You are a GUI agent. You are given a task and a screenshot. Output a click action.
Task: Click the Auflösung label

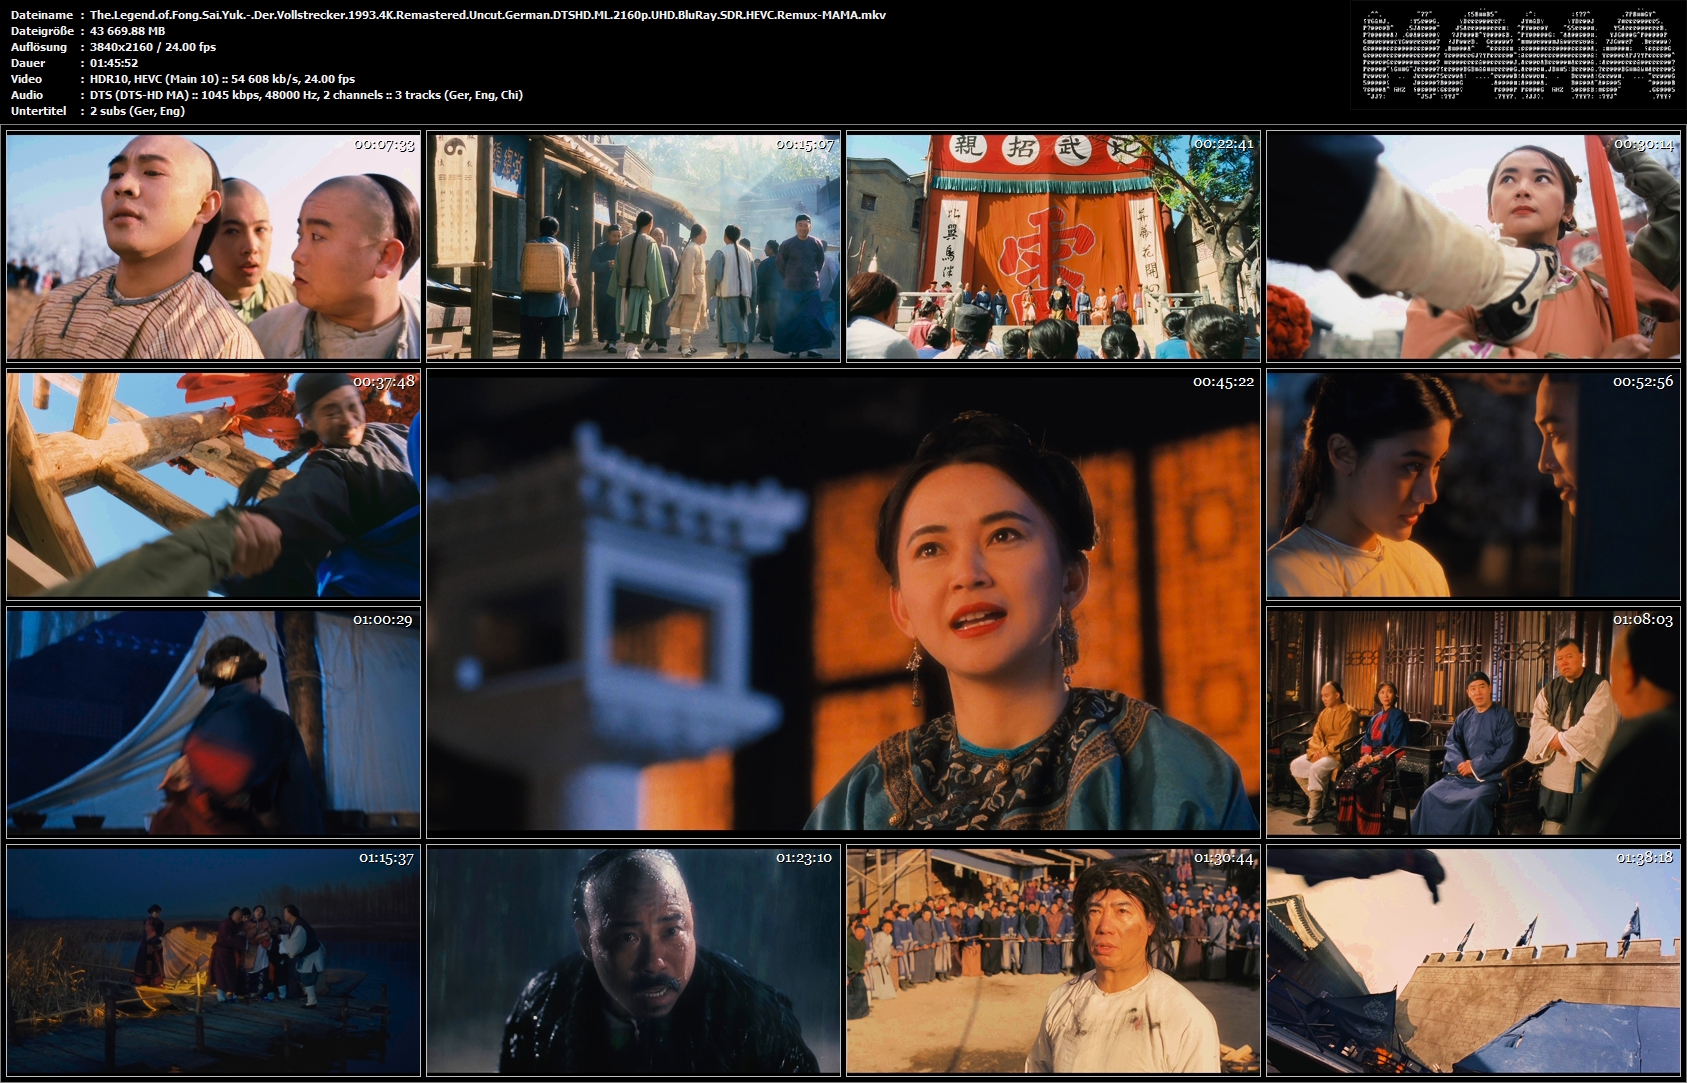click(39, 47)
